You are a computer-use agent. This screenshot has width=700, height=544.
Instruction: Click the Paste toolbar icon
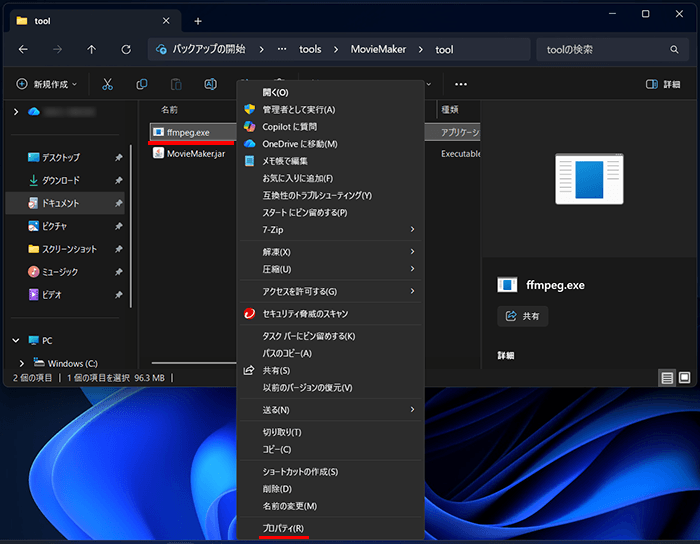176,84
